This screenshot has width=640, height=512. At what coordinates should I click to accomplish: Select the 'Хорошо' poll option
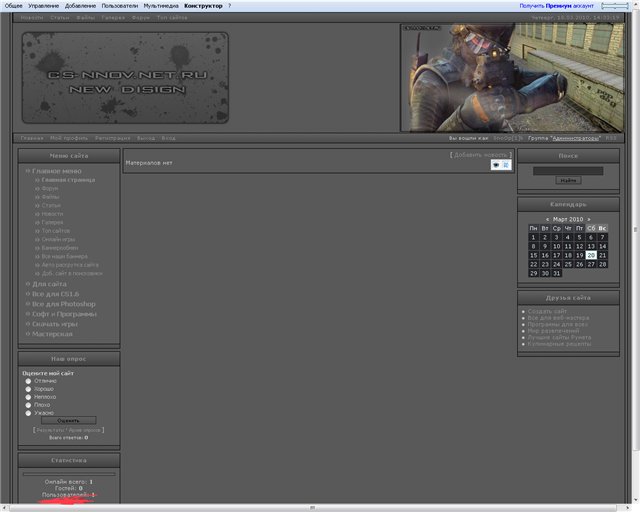(x=28, y=389)
